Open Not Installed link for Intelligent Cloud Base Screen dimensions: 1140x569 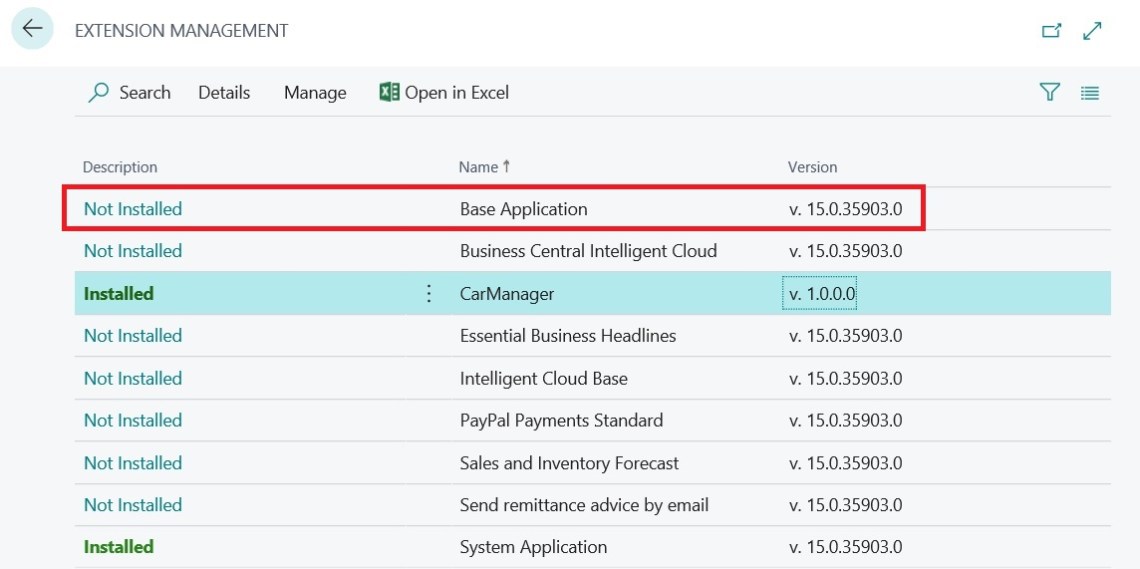(x=133, y=379)
